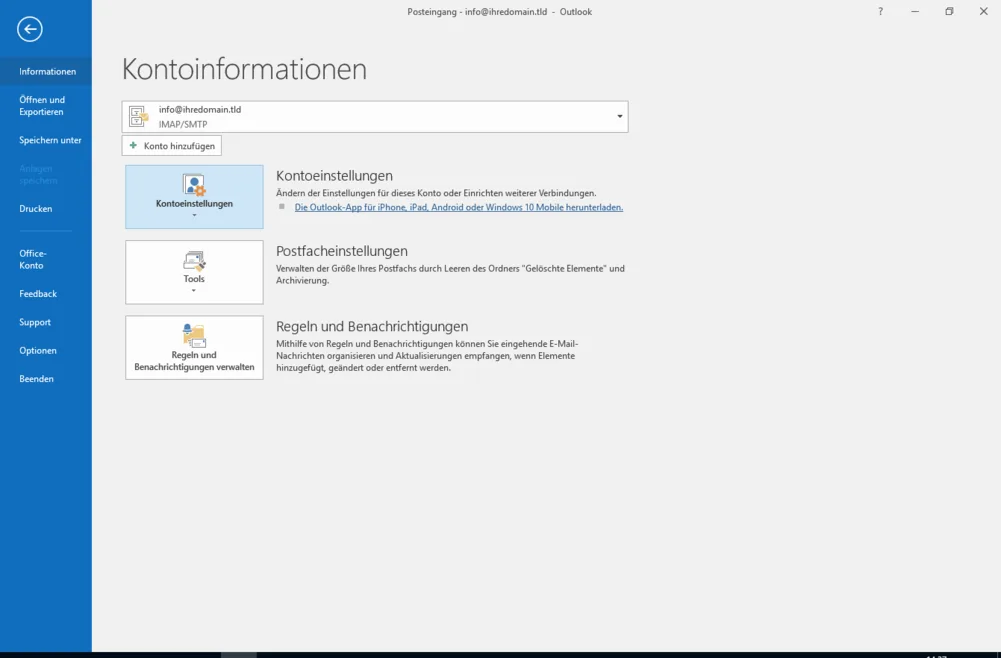Click the account mail icon beside info@ihredomain.tld
1001x658 pixels.
pyautogui.click(x=139, y=117)
